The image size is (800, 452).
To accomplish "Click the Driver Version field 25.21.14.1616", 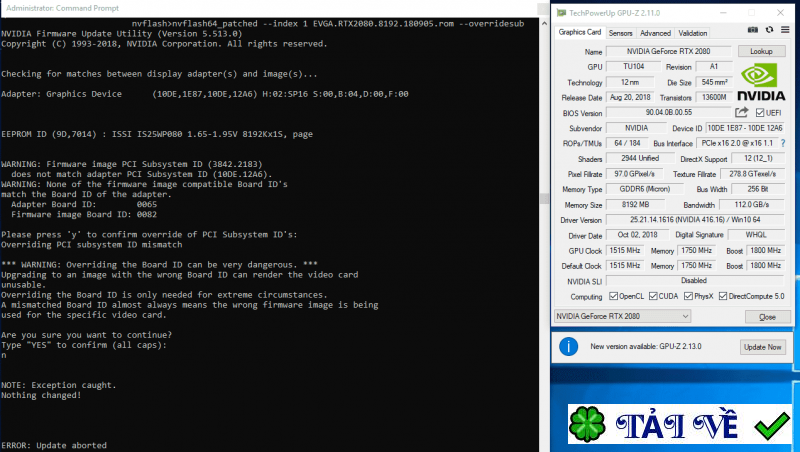I will click(695, 220).
